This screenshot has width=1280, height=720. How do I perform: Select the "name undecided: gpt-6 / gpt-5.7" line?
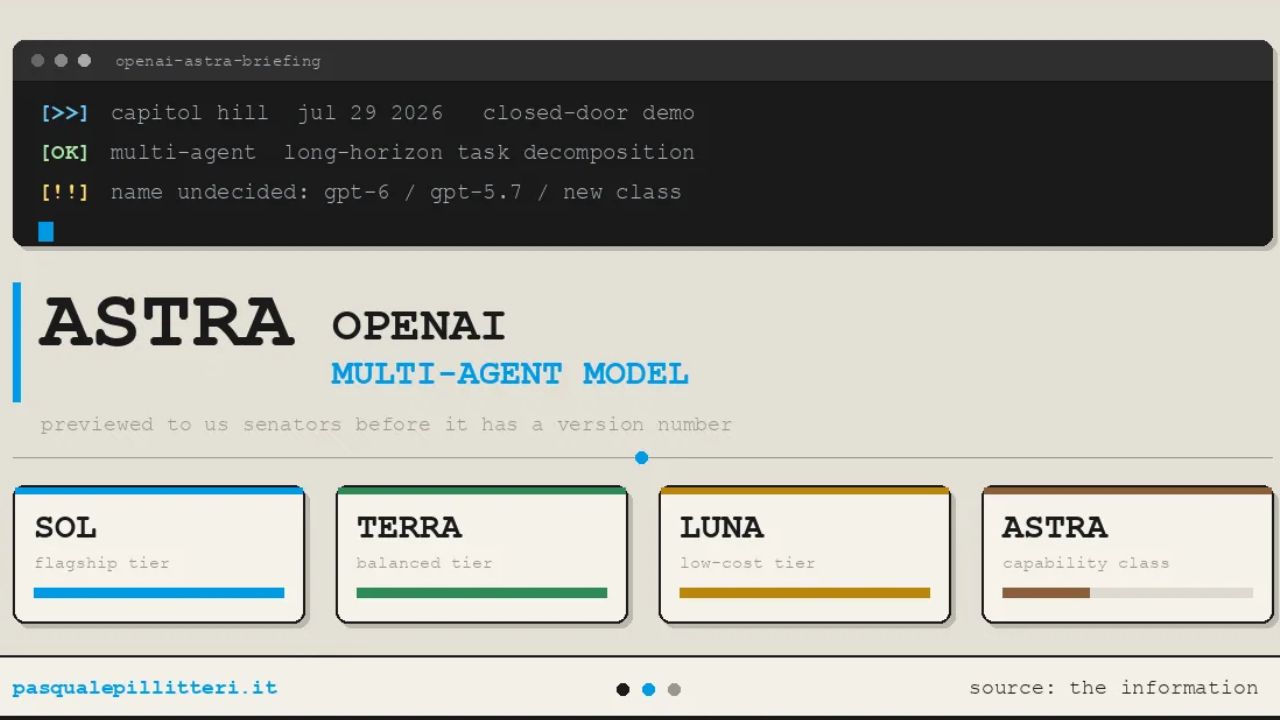396,192
